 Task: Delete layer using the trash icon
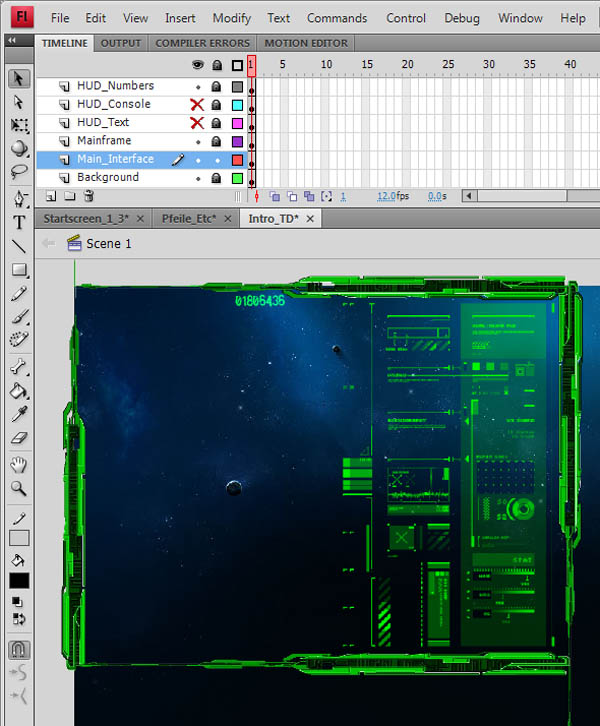[89, 197]
